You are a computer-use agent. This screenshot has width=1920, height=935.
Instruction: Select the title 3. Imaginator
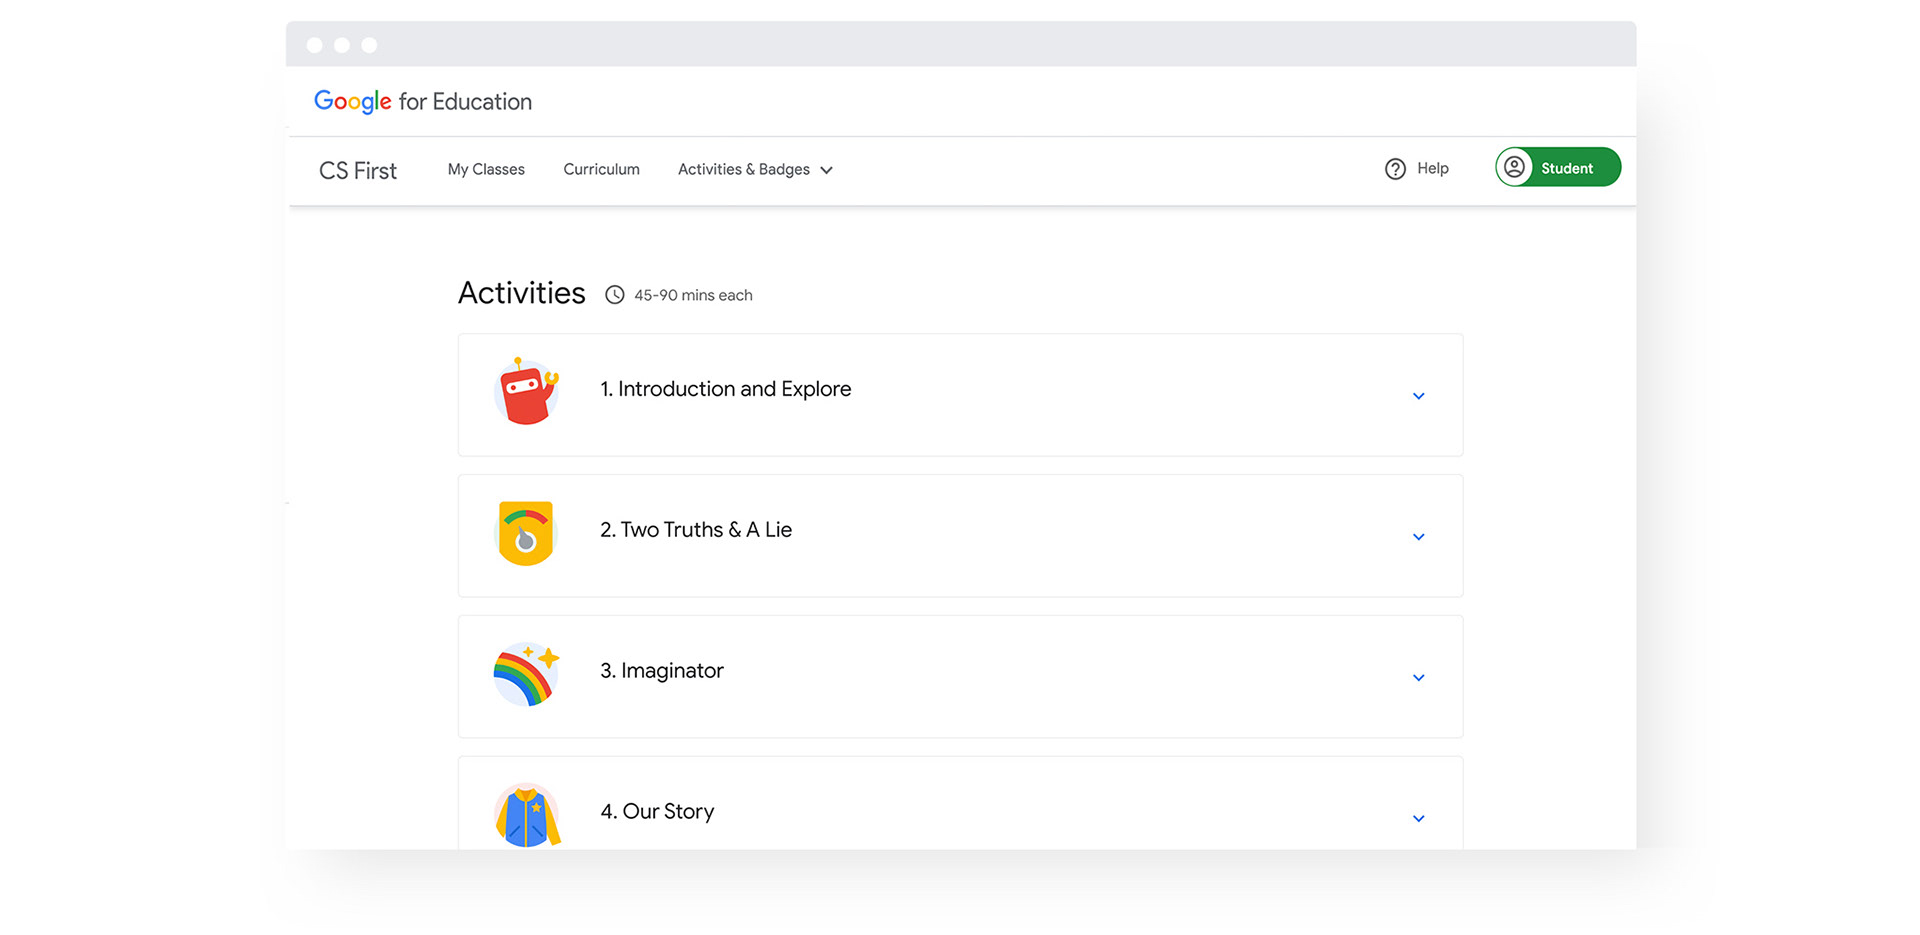[x=662, y=671]
